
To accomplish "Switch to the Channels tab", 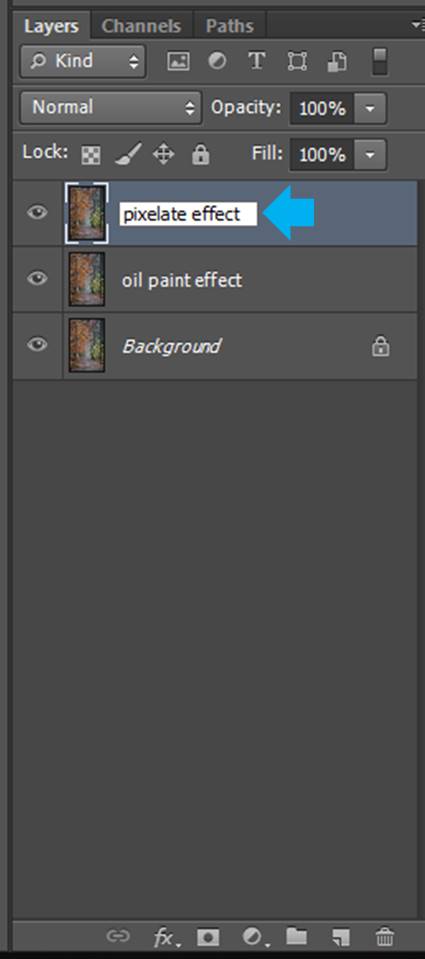I will [141, 26].
